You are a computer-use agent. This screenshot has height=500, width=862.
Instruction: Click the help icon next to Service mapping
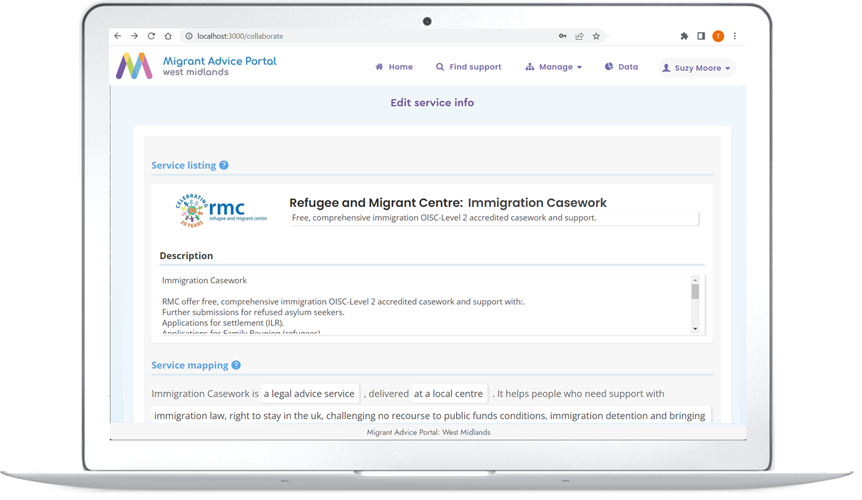click(236, 365)
